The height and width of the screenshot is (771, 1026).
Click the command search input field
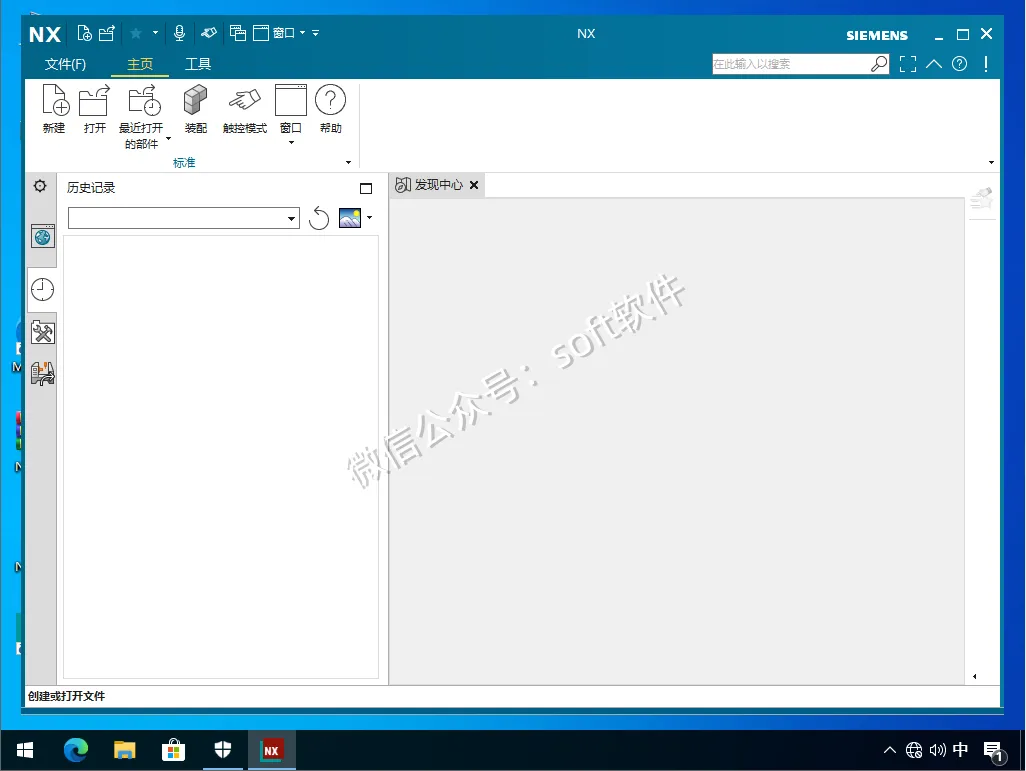coord(792,63)
